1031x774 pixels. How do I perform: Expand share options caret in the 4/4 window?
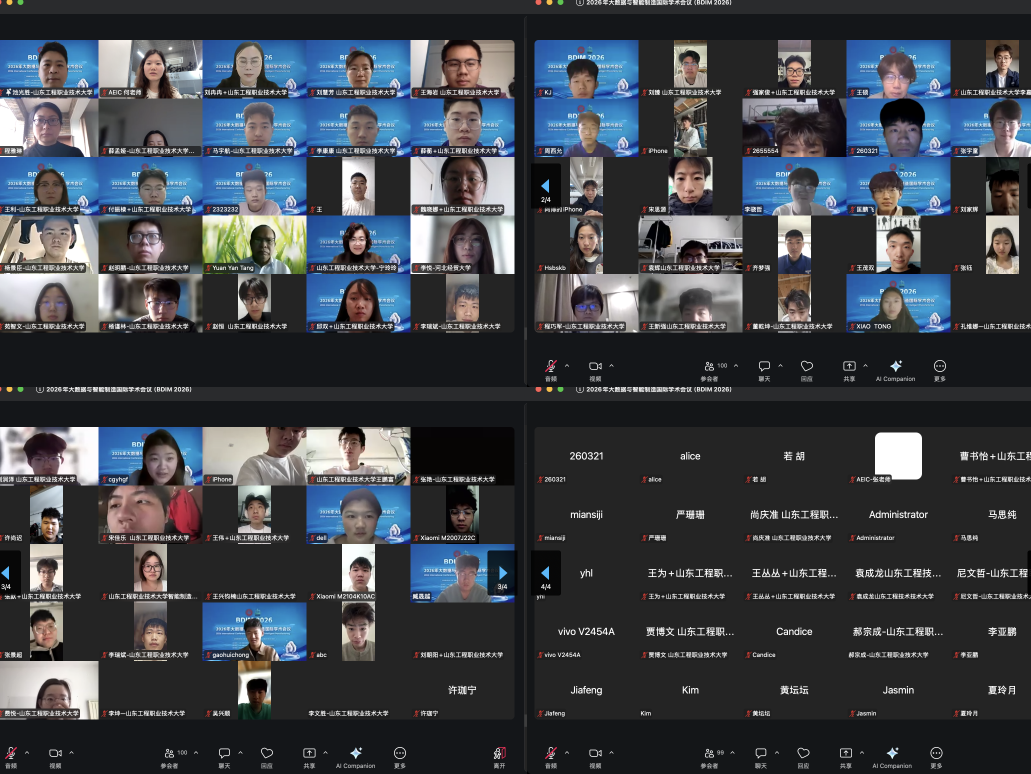(862, 753)
